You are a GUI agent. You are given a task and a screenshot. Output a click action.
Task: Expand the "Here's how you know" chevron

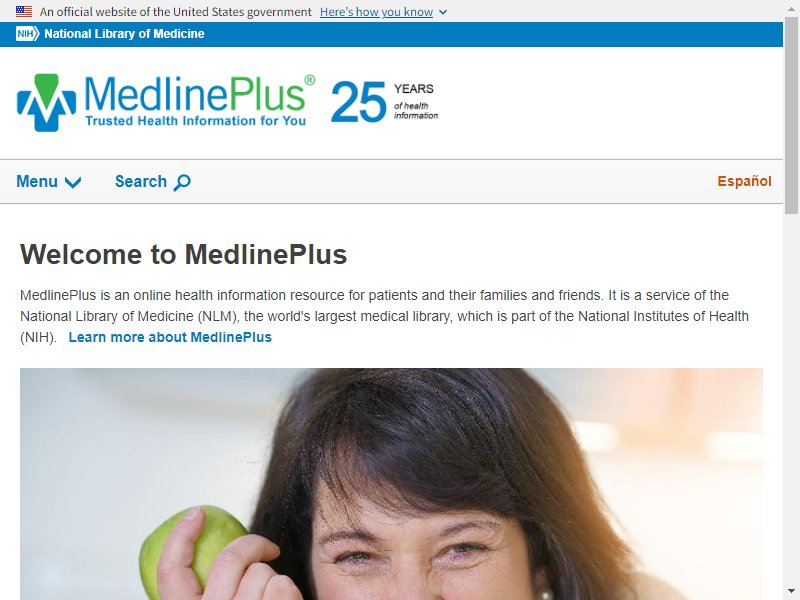[443, 12]
